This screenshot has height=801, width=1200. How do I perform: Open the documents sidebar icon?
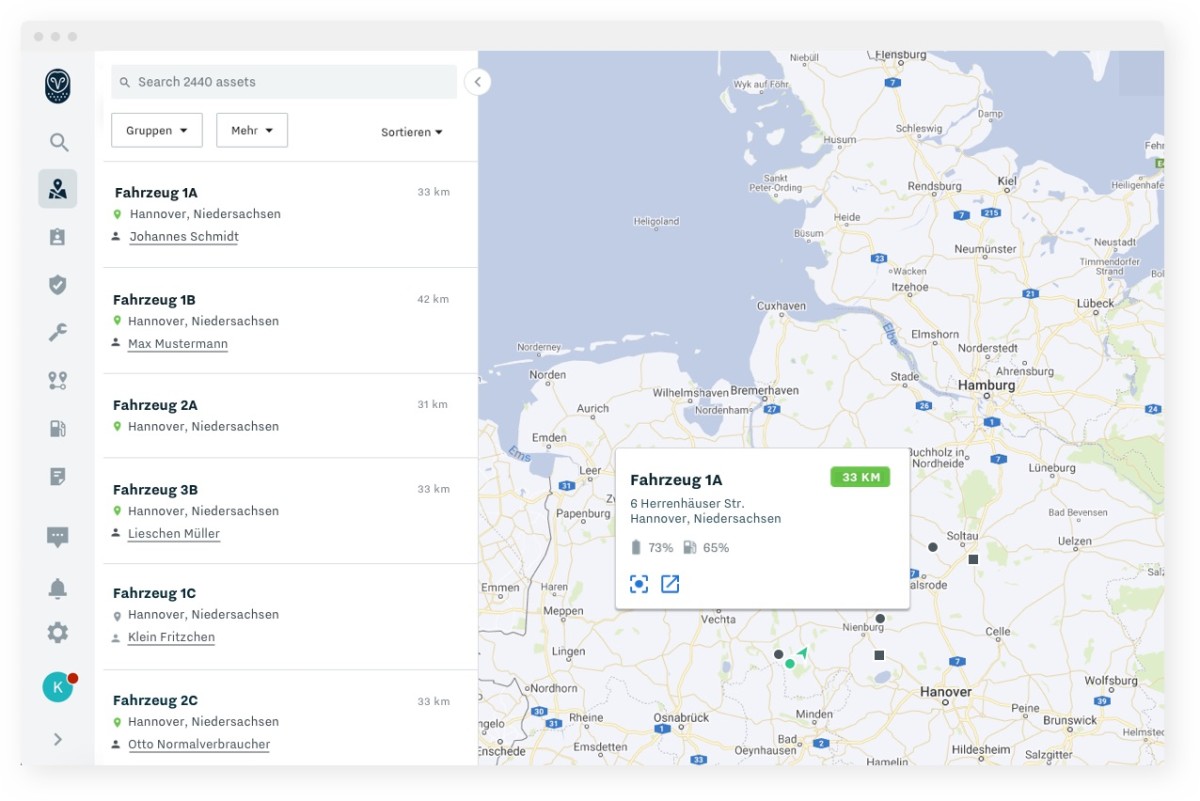pyautogui.click(x=58, y=477)
